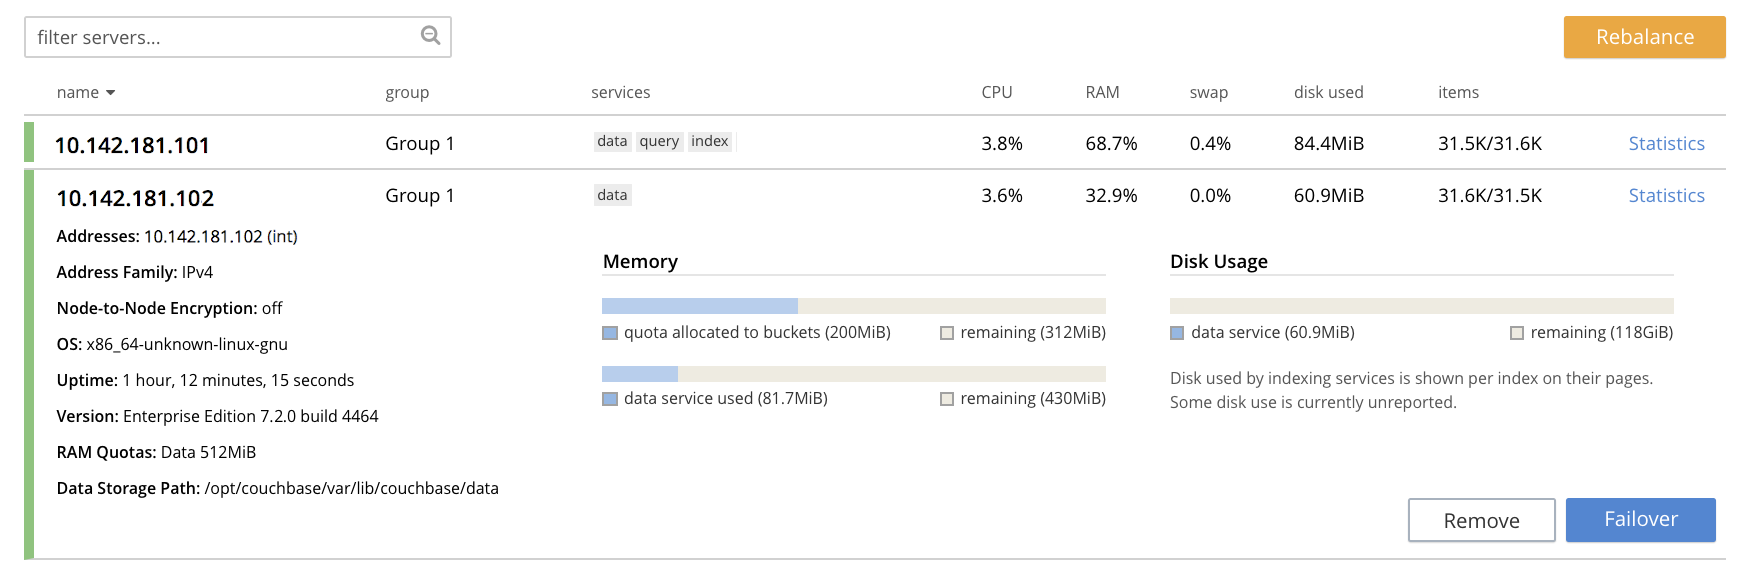Click the query service tag
The image size is (1743, 582).
(659, 141)
